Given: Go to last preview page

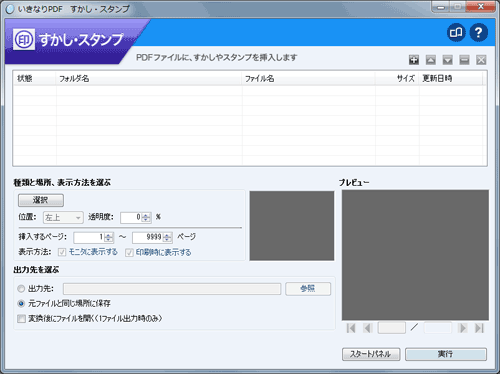Looking at the screenshot, I should pos(479,328).
